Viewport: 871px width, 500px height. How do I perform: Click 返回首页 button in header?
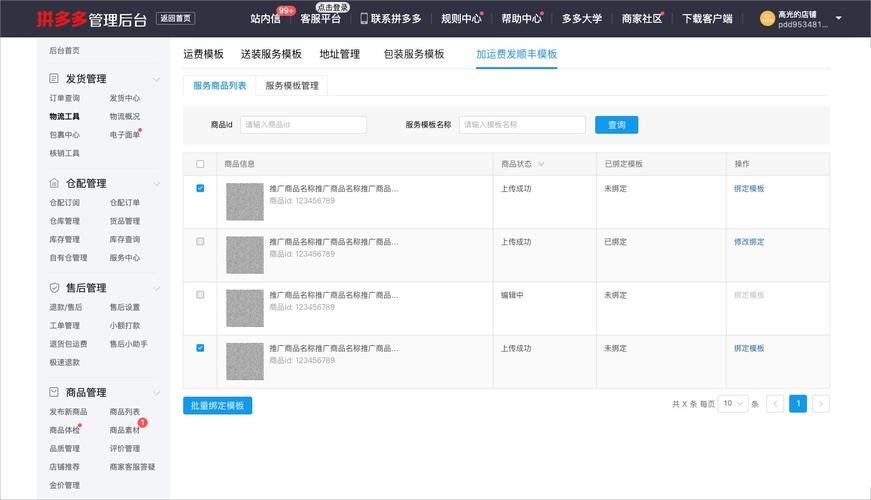pyautogui.click(x=175, y=18)
